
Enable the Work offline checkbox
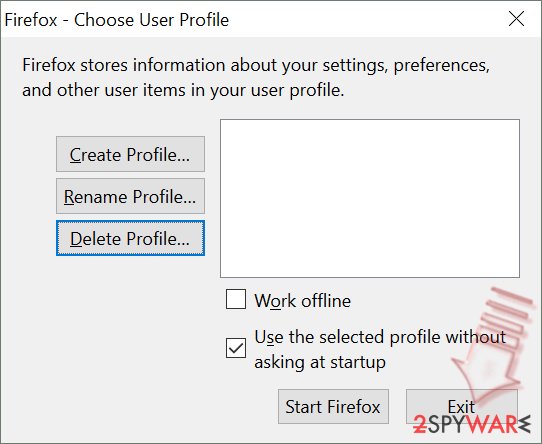pyautogui.click(x=236, y=299)
